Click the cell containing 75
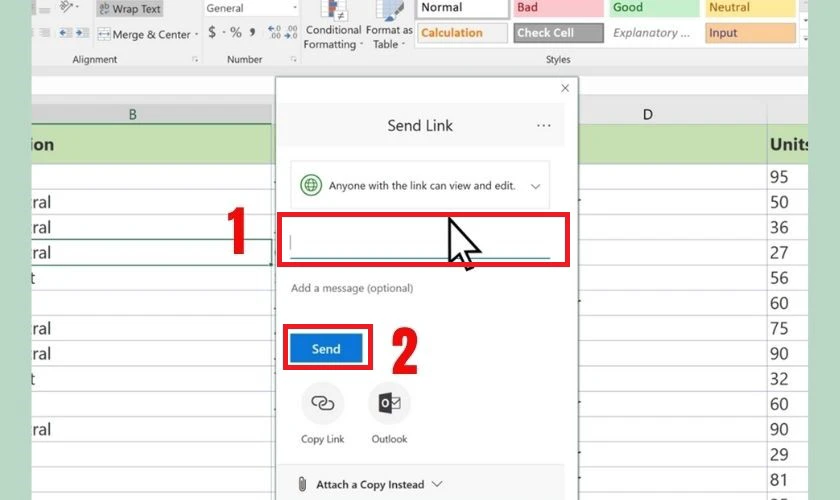Viewport: 840px width, 500px height. click(x=788, y=328)
